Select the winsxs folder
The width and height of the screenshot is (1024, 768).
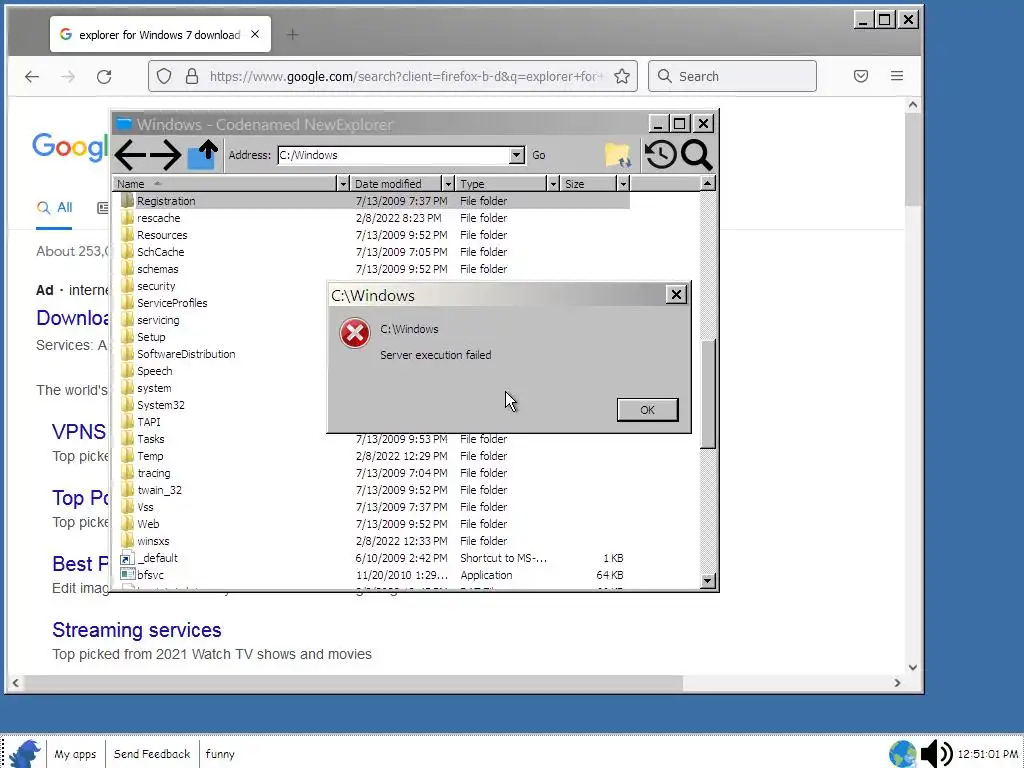(153, 541)
